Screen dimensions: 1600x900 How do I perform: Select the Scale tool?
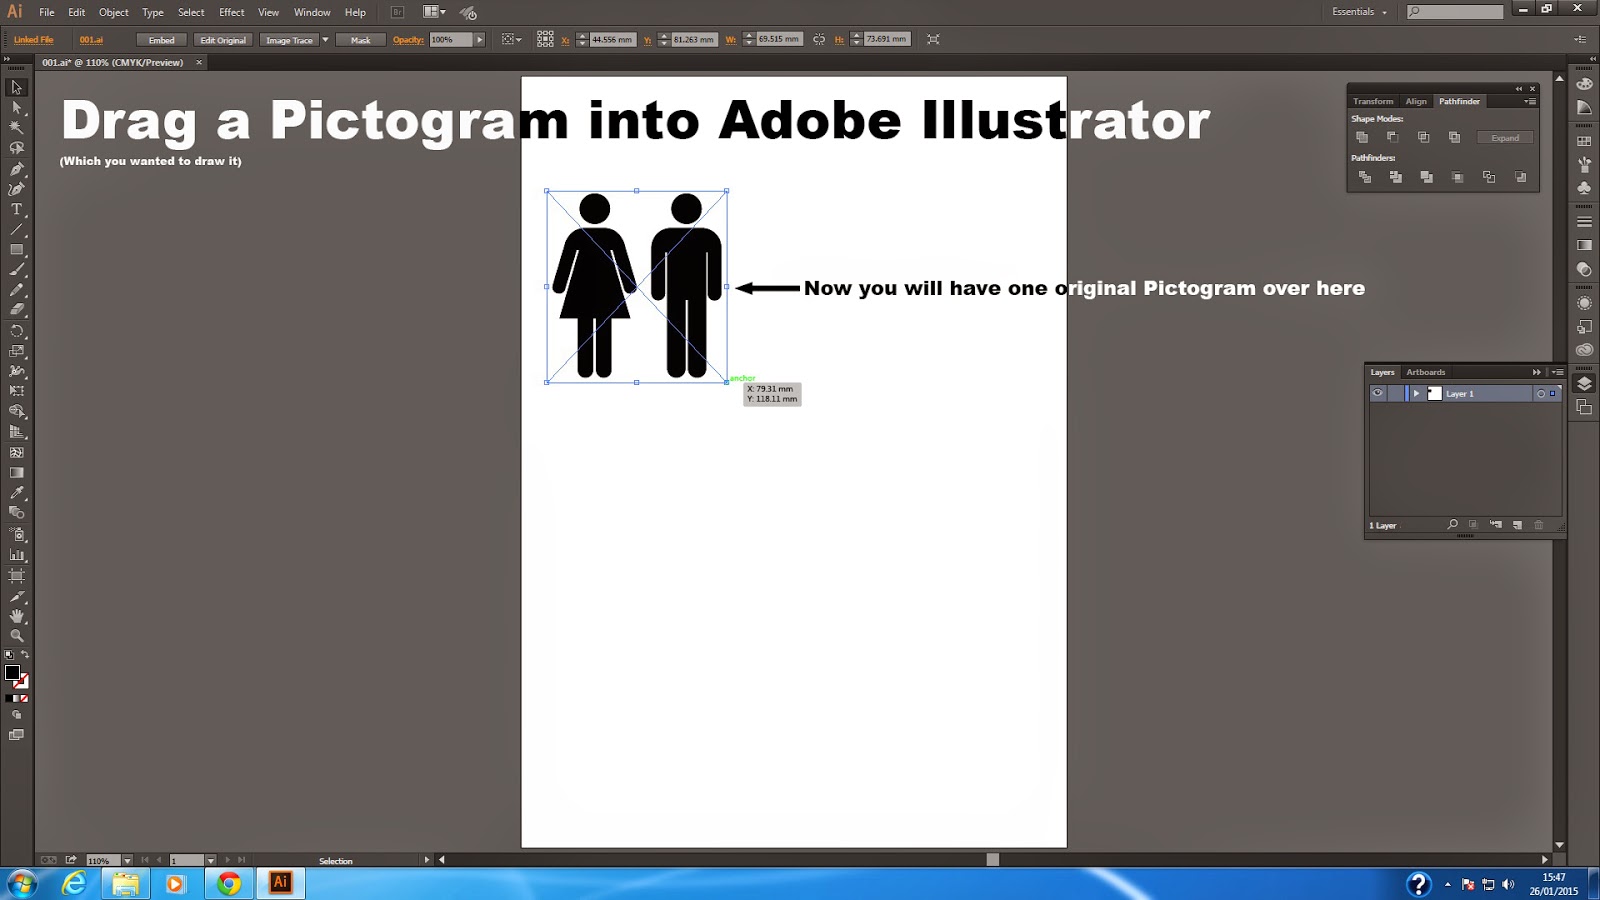17,351
